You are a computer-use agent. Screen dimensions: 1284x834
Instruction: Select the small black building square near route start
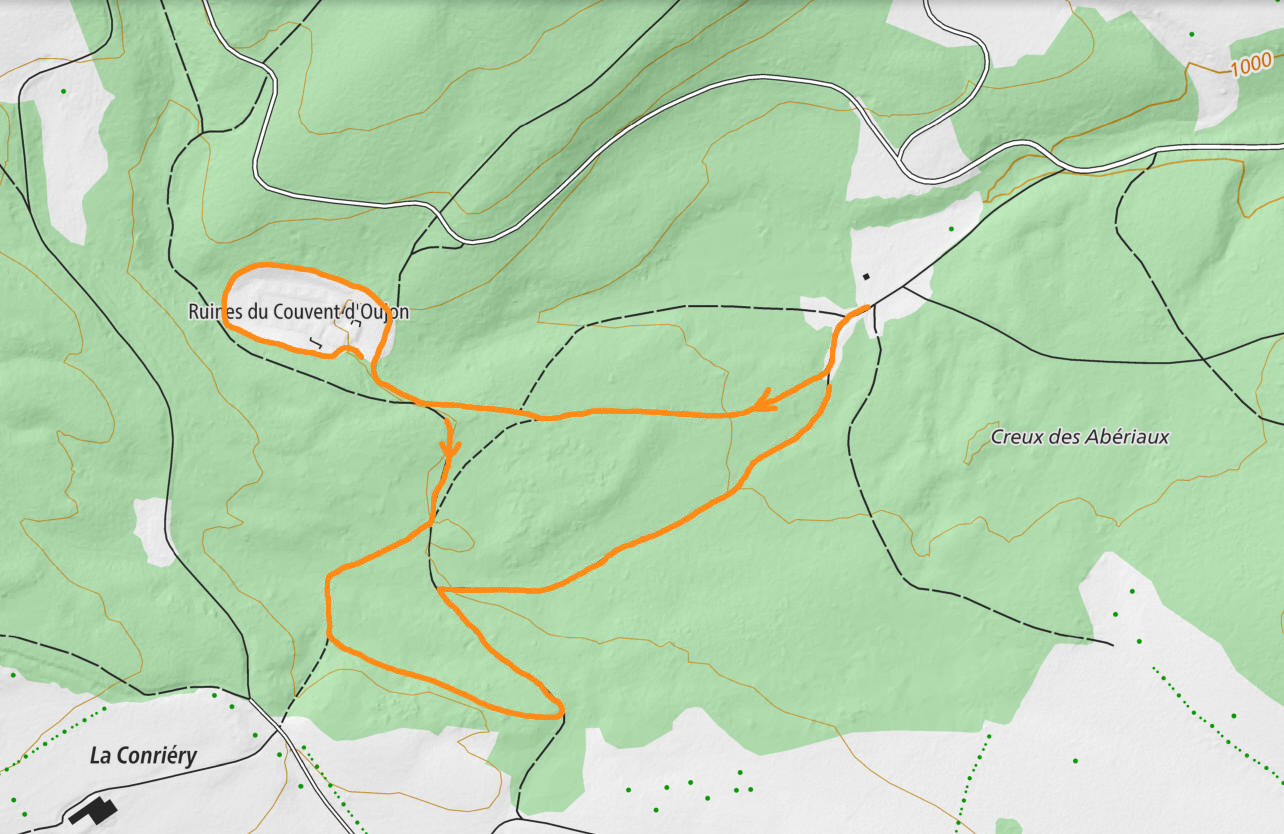click(867, 277)
